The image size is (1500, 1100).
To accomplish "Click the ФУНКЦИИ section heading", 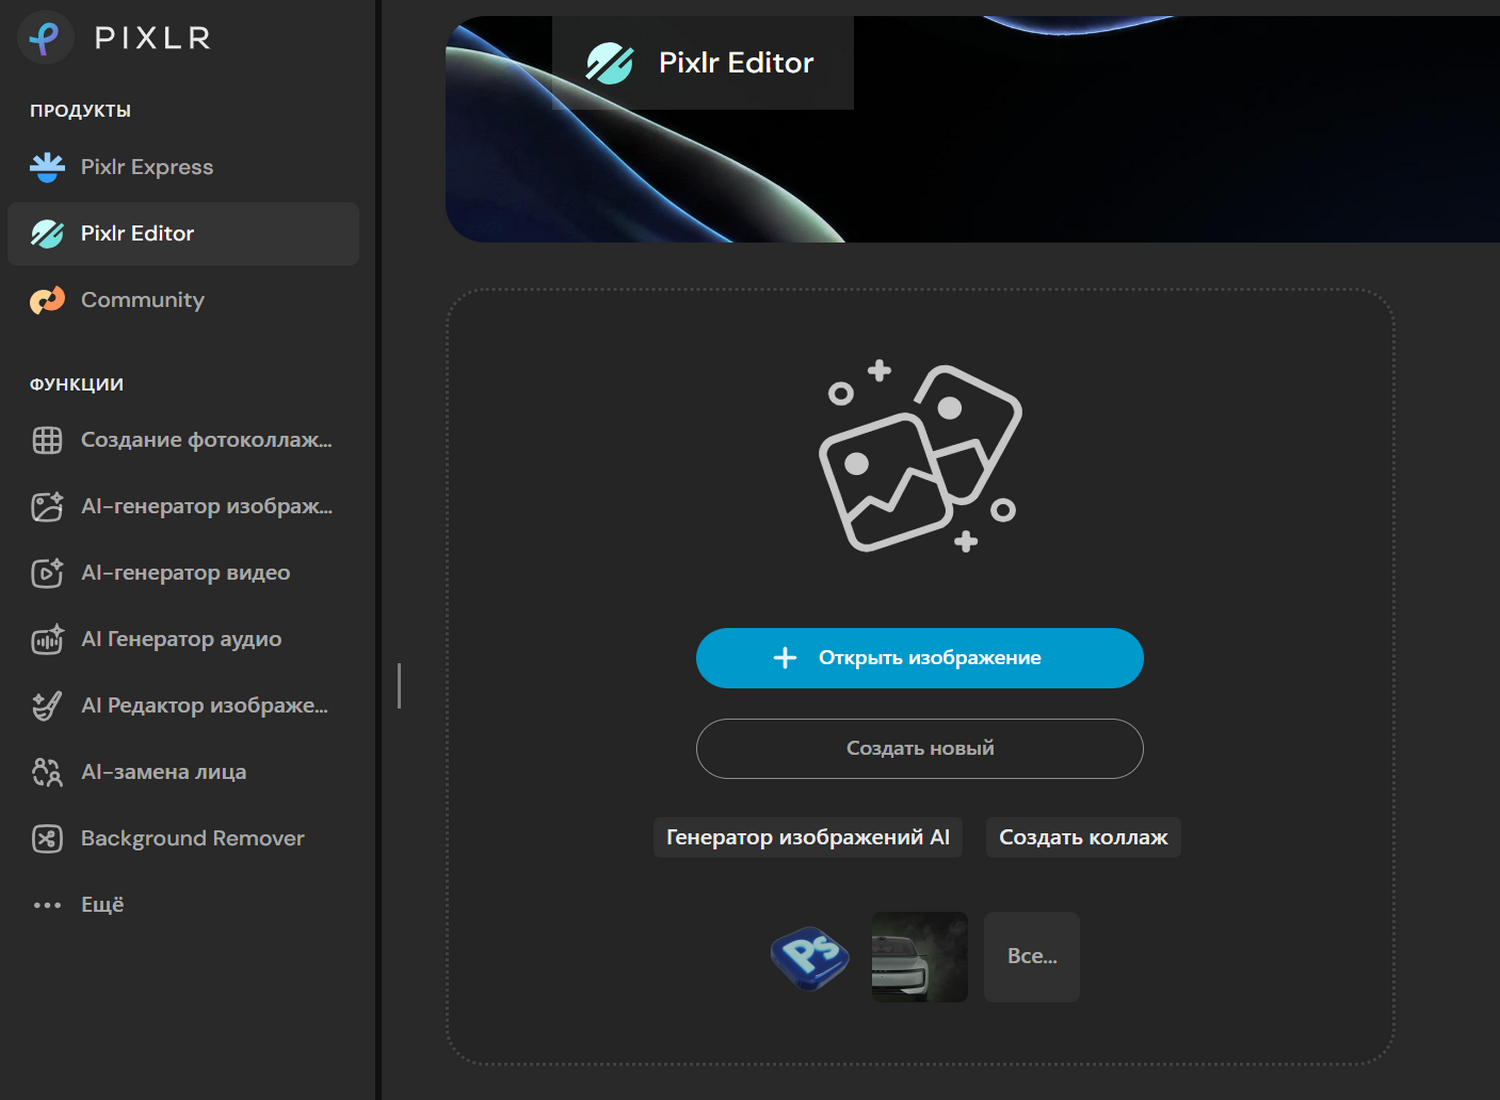I will [x=77, y=385].
